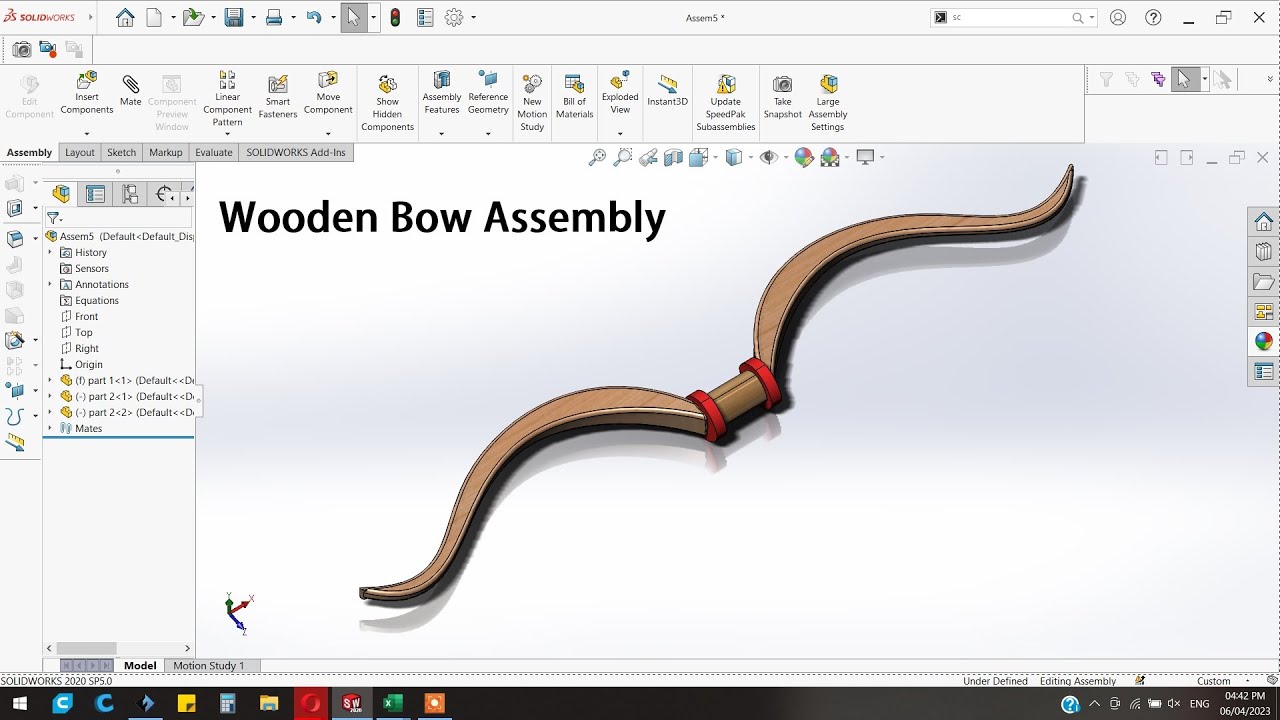The height and width of the screenshot is (720, 1280).
Task: Open the Reference Geometry dropdown arrow
Action: 488,133
